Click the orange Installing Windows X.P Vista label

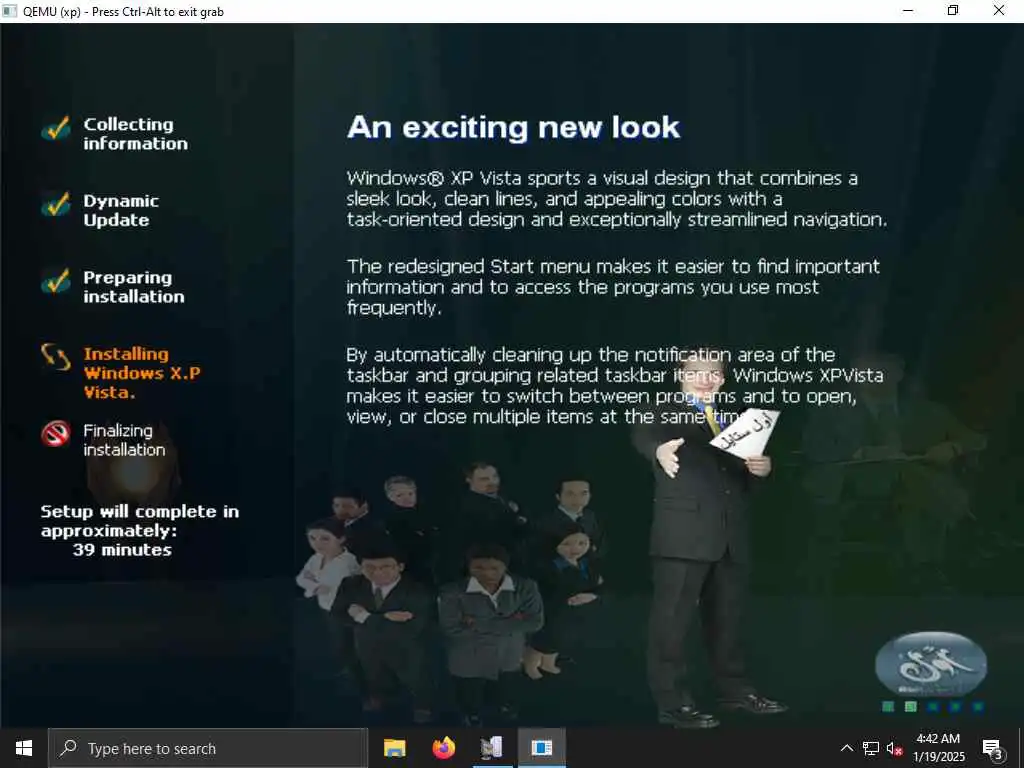pos(142,373)
